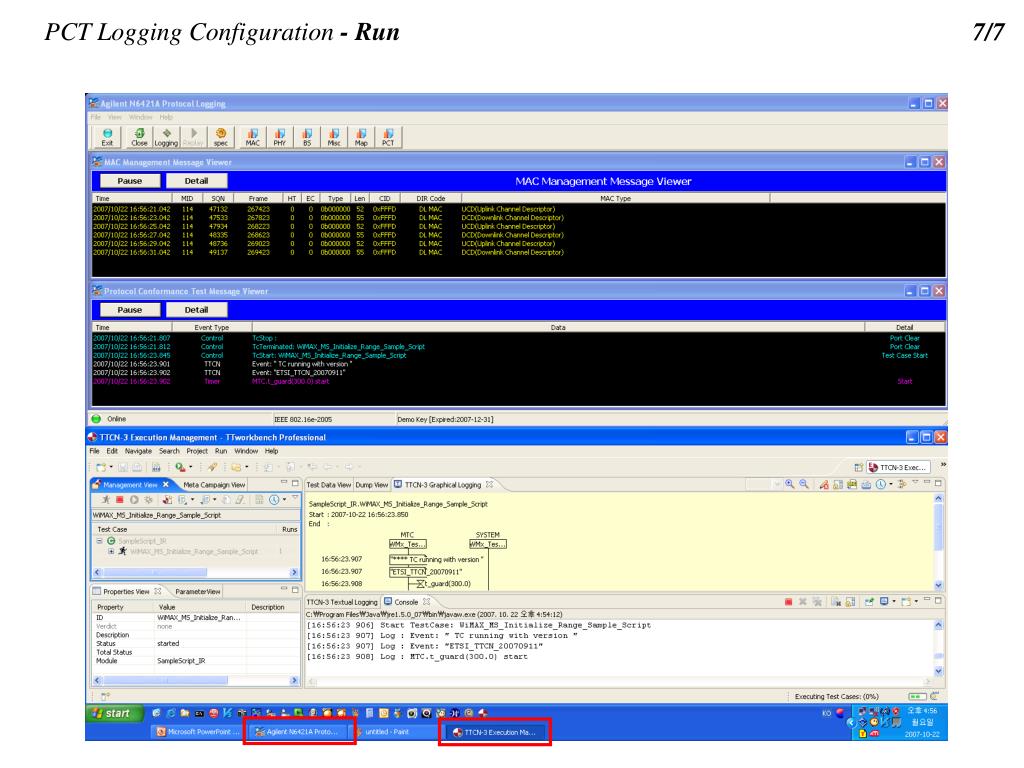
Task: Click the clock icon in Graphical Logging toolbar
Action: 881,484
